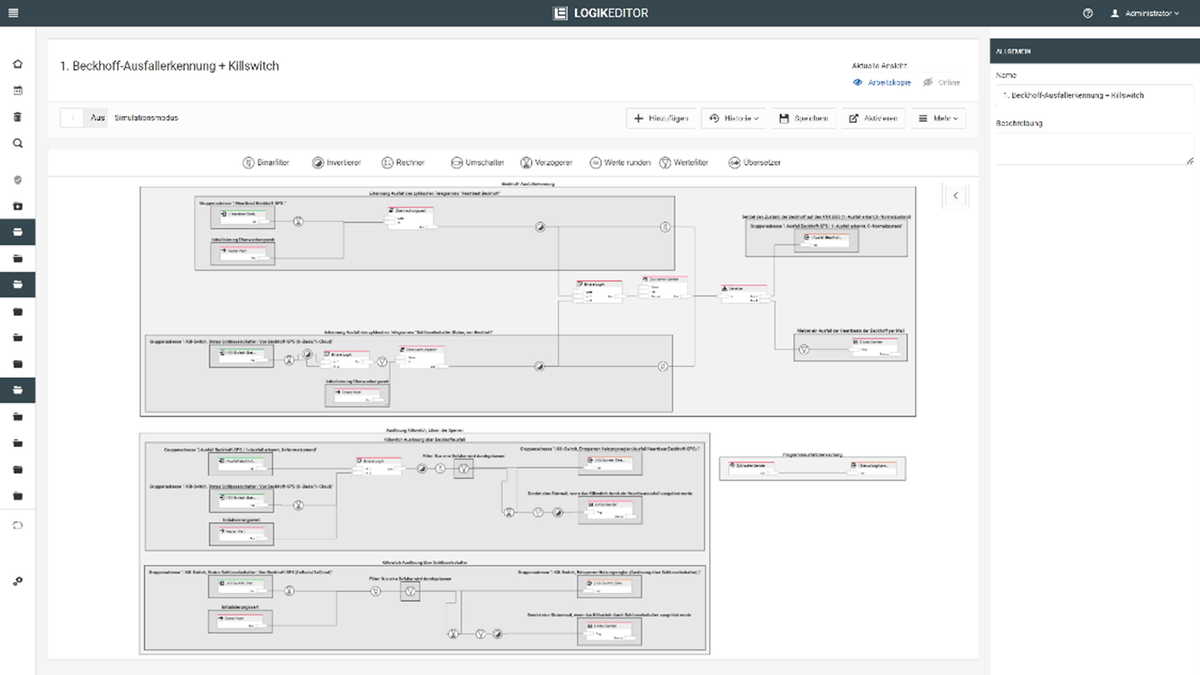Open the shield icon in the sidebar
1200x675 pixels.
[17, 180]
